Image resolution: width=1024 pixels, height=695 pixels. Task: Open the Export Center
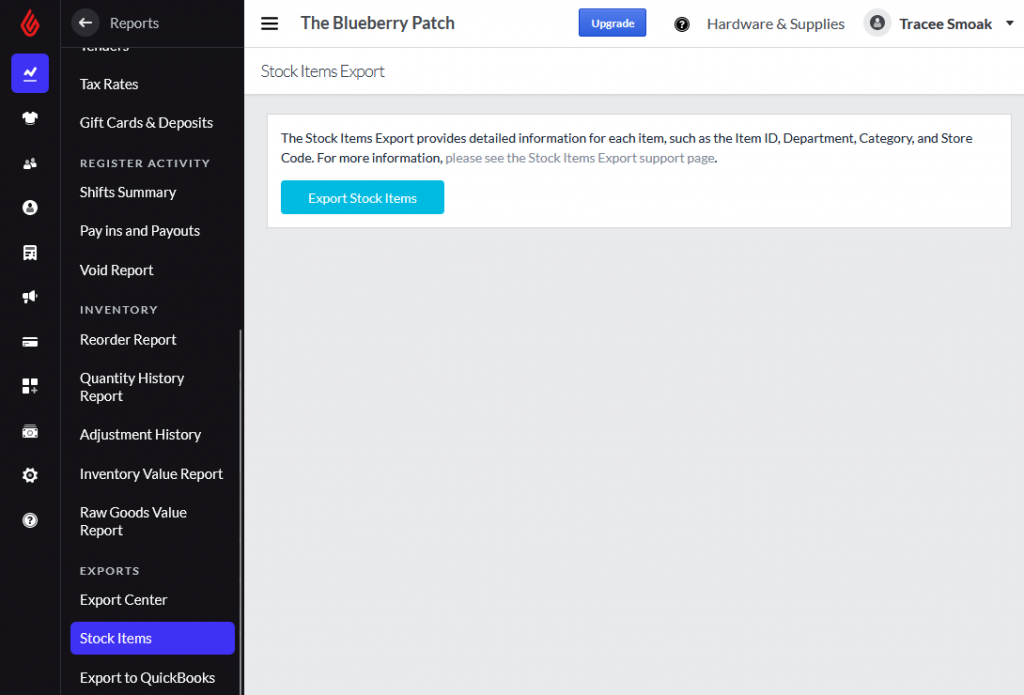tap(123, 599)
